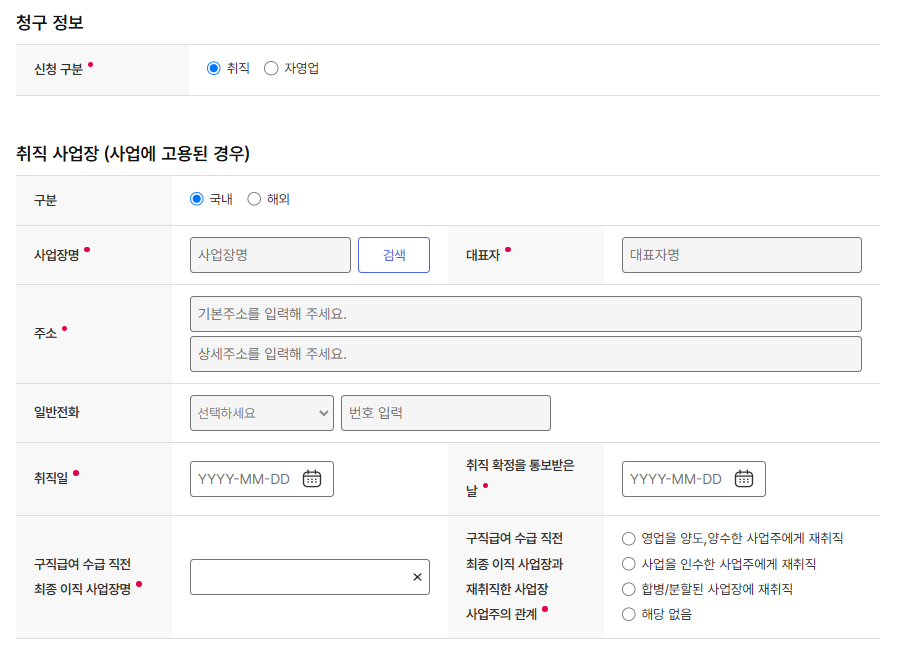This screenshot has width=915, height=645.
Task: Choose 국내 radio option
Action: [x=197, y=199]
